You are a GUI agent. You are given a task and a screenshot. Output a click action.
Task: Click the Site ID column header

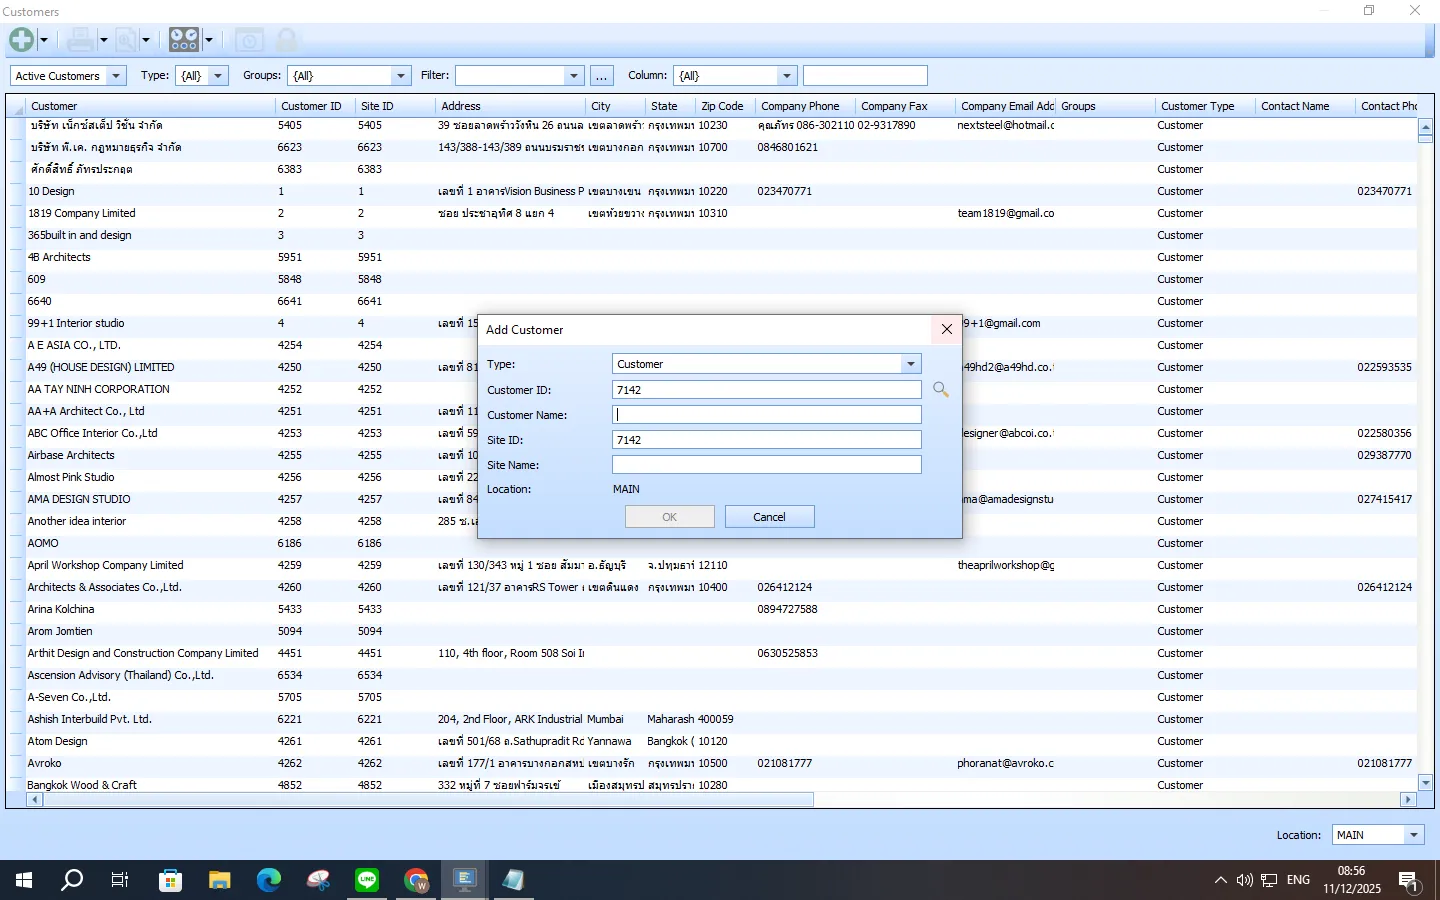[395, 106]
